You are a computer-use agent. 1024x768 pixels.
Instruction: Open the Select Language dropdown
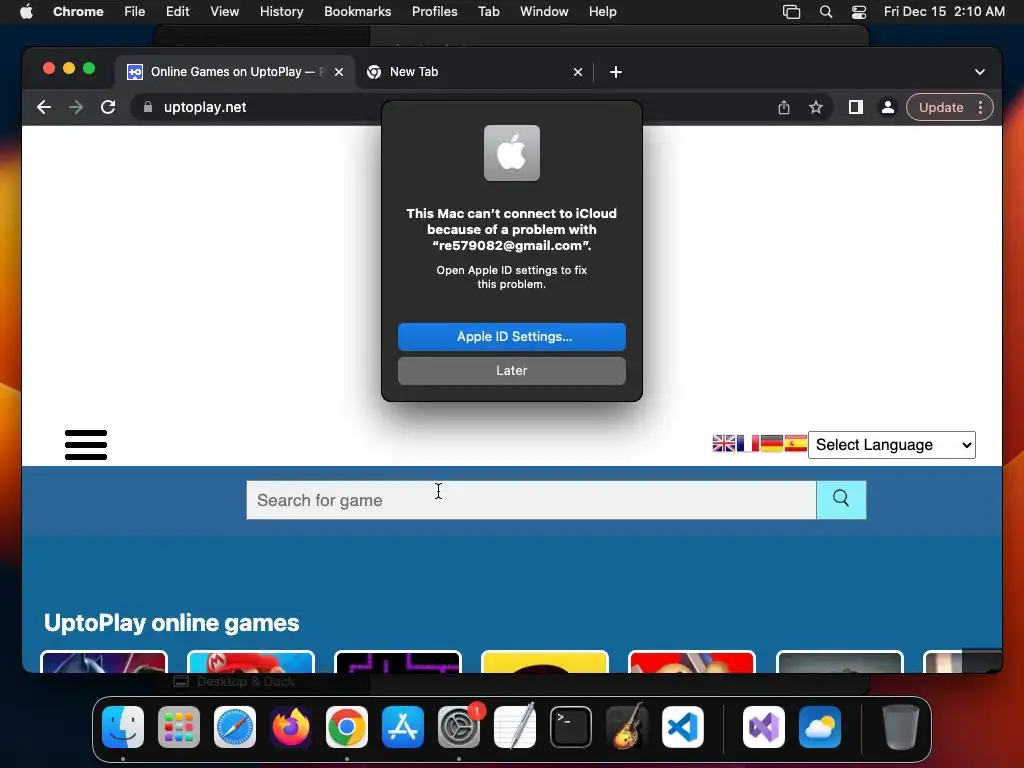pyautogui.click(x=891, y=445)
